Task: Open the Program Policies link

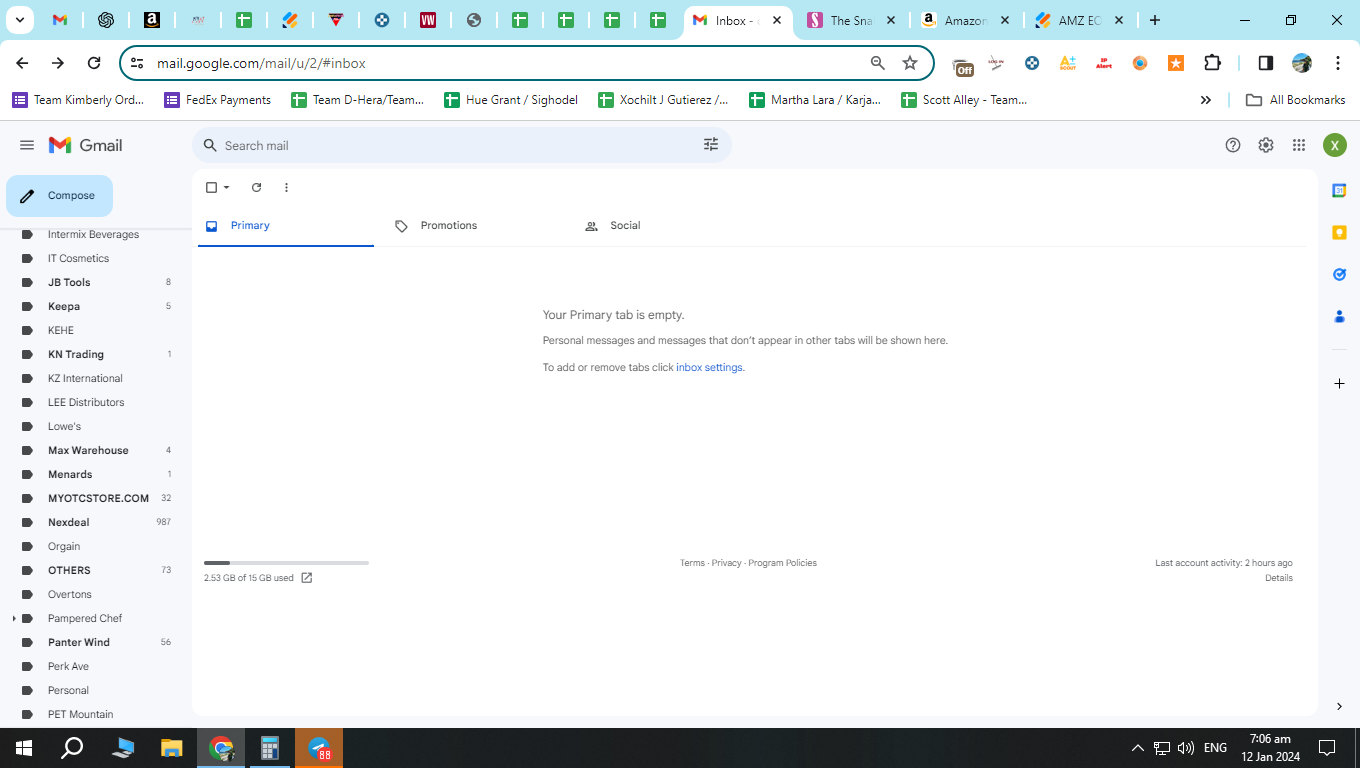Action: click(x=782, y=563)
